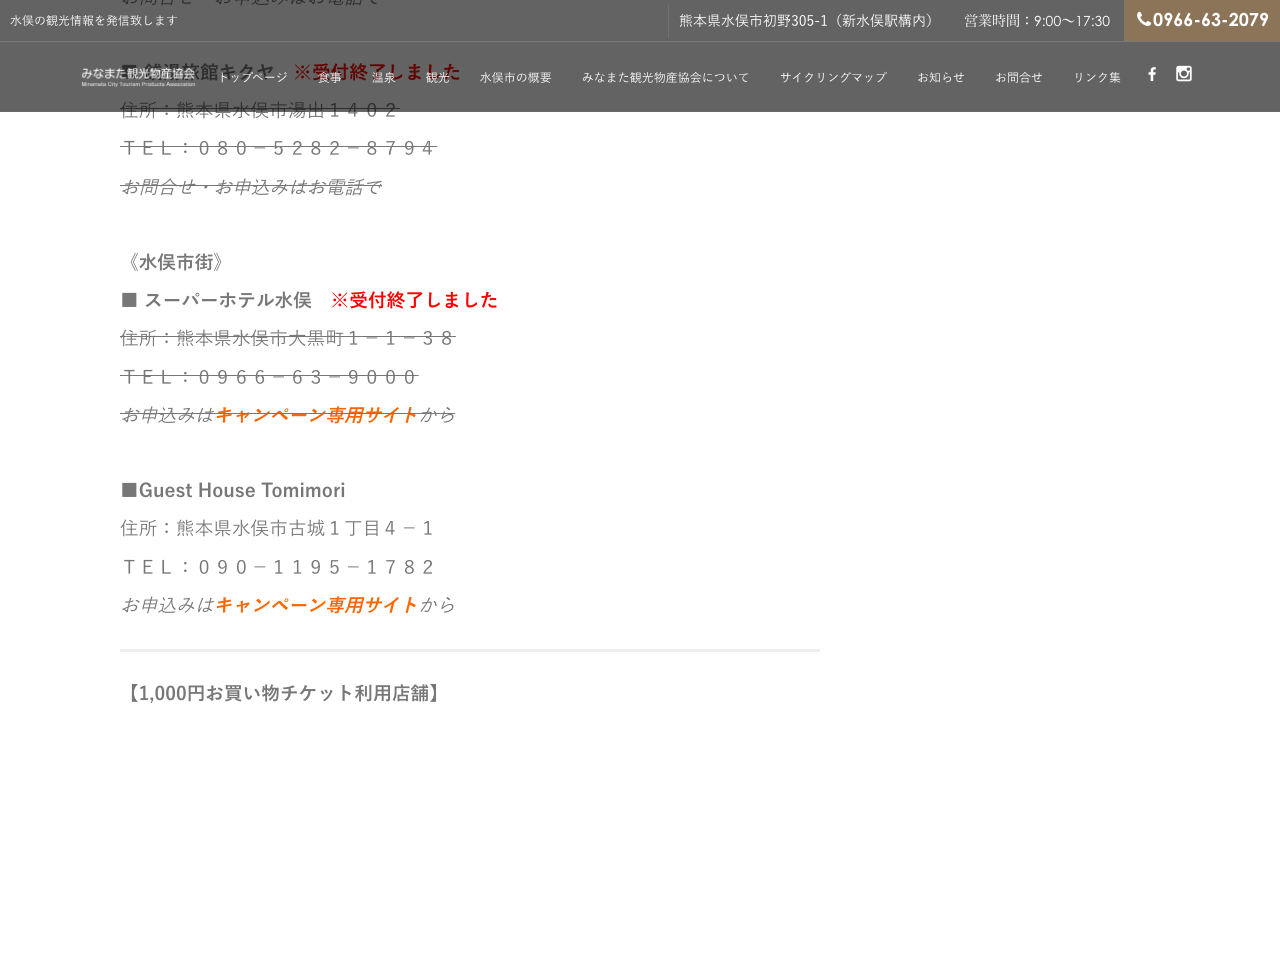Image resolution: width=1280 pixels, height=980 pixels.
Task: Go to トップページ in the navigation
Action: 253,77
